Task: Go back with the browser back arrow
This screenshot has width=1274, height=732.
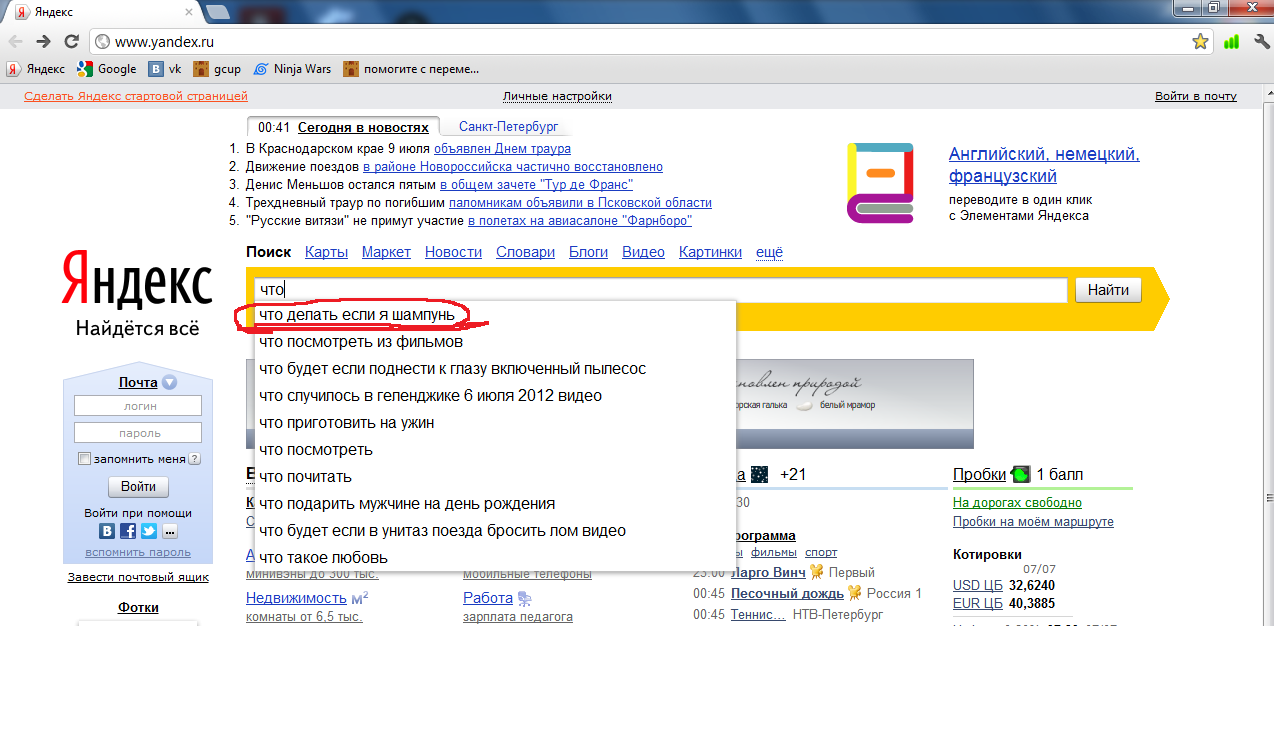Action: click(x=15, y=41)
